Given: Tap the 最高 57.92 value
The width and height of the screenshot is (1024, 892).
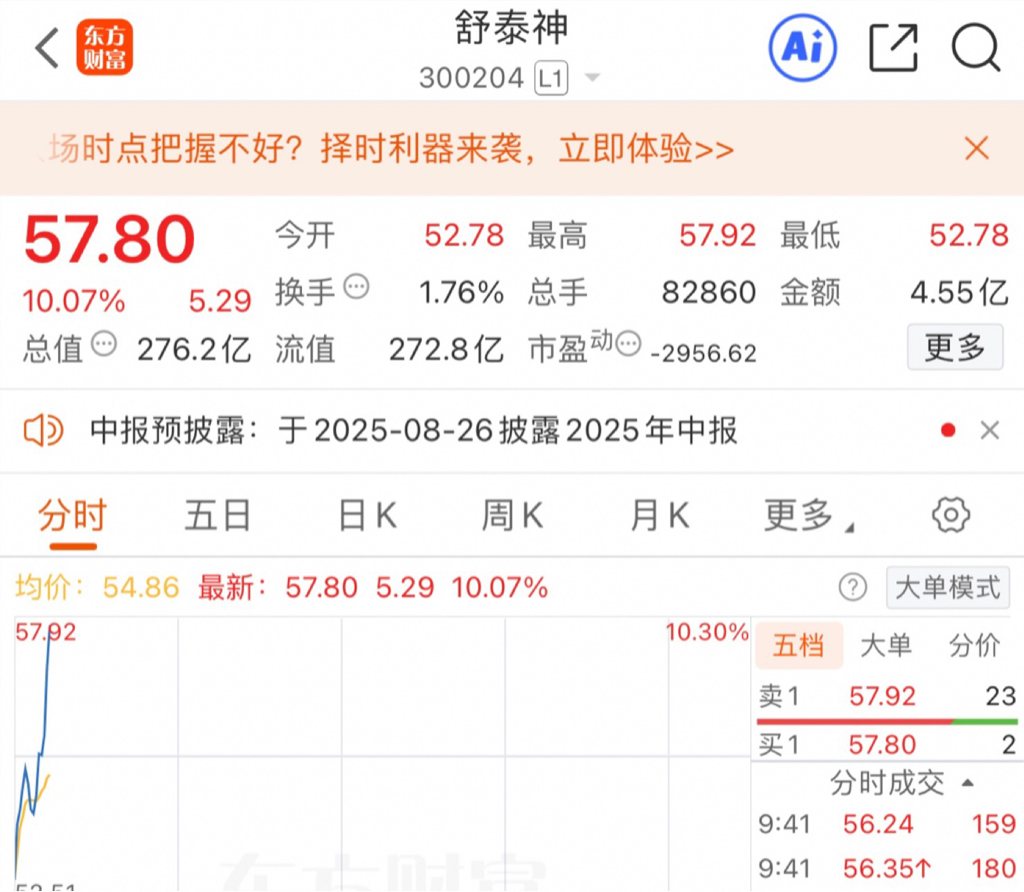Looking at the screenshot, I should click(718, 235).
